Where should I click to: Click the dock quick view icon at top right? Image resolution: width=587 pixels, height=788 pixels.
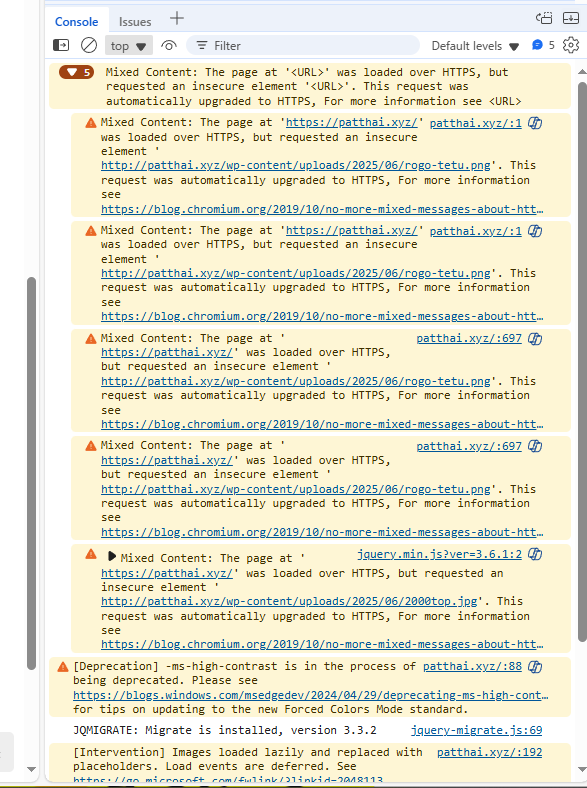(544, 18)
